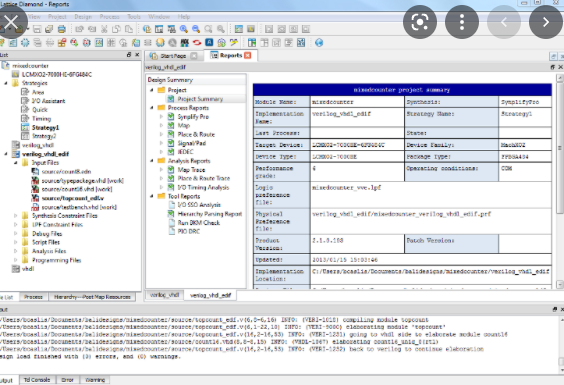This screenshot has width=564, height=385.
Task: Click the Zoom In magnifier icon
Action: (183, 29)
